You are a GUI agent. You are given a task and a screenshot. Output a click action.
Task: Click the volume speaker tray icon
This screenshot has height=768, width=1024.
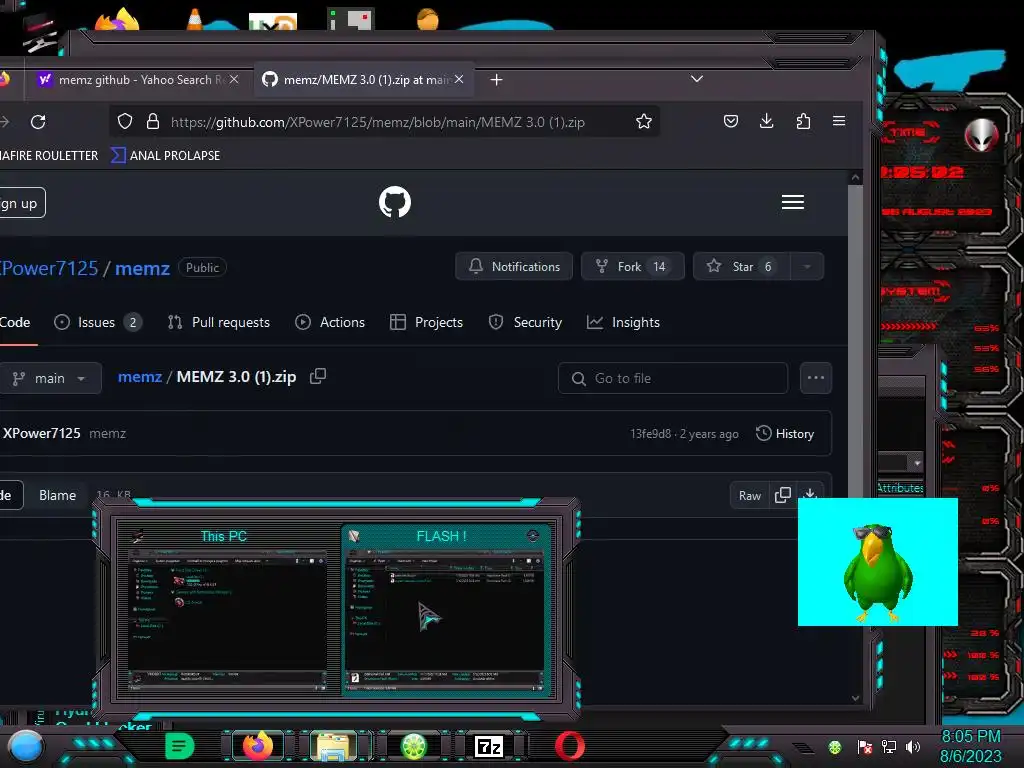coord(913,747)
